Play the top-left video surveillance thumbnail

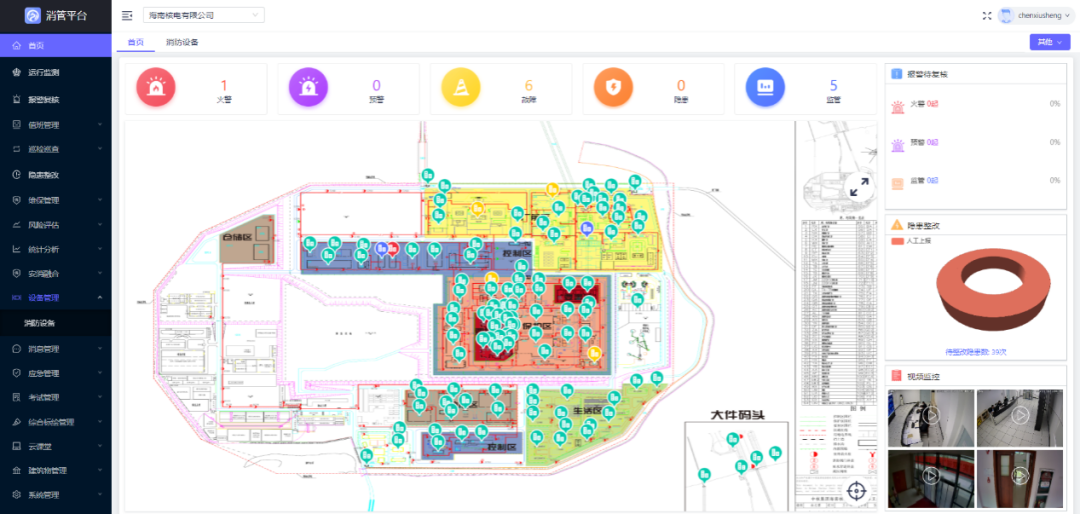(x=930, y=417)
